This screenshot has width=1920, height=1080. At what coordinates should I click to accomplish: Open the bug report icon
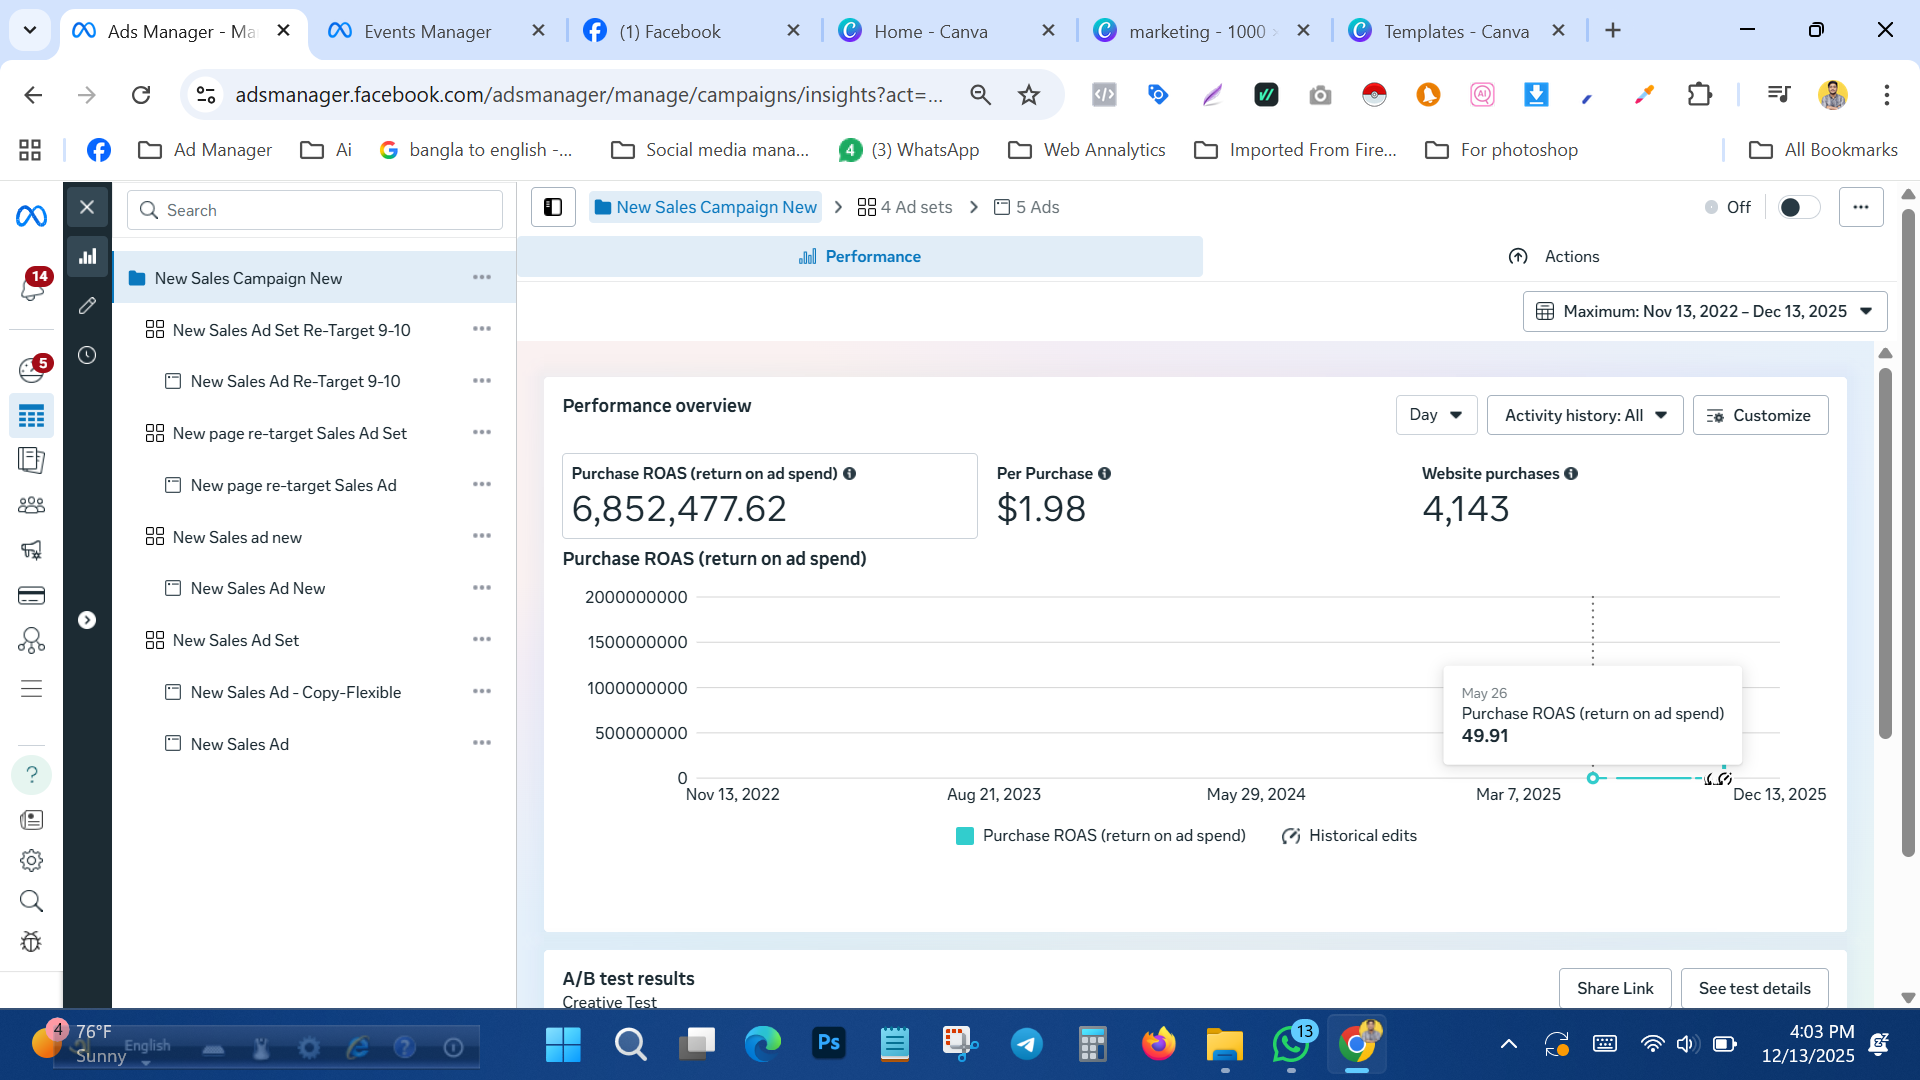coord(31,942)
